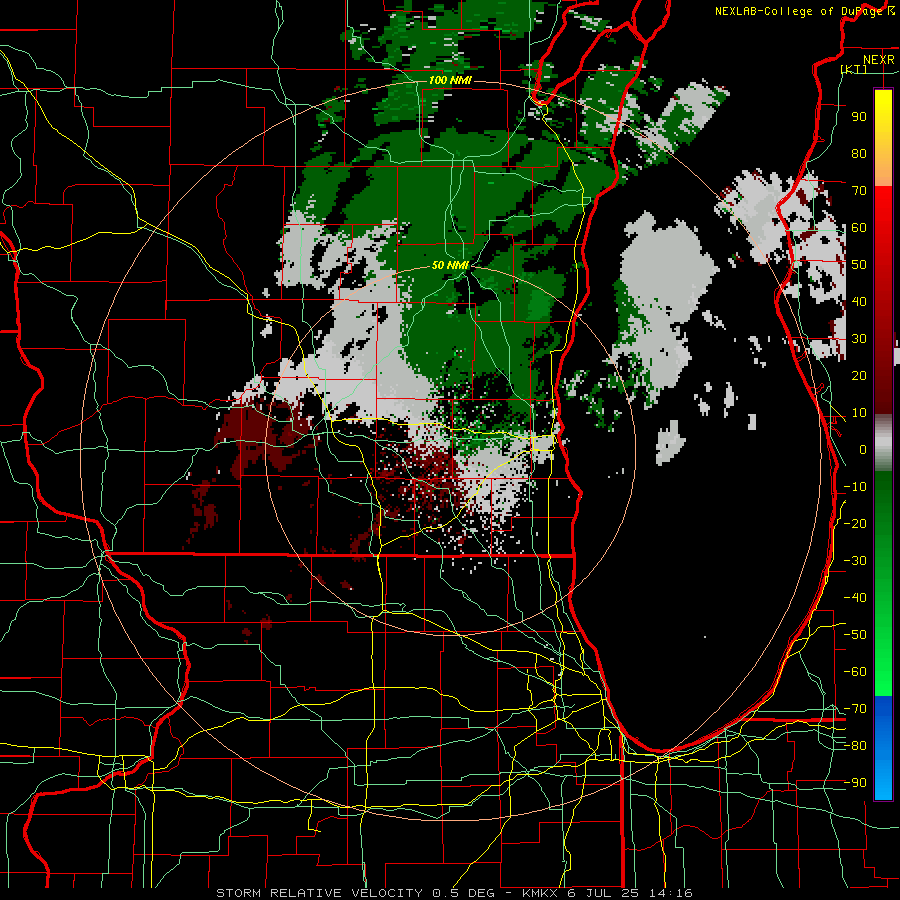This screenshot has width=900, height=900.
Task: Click the -70 scale label
Action: pos(855,709)
